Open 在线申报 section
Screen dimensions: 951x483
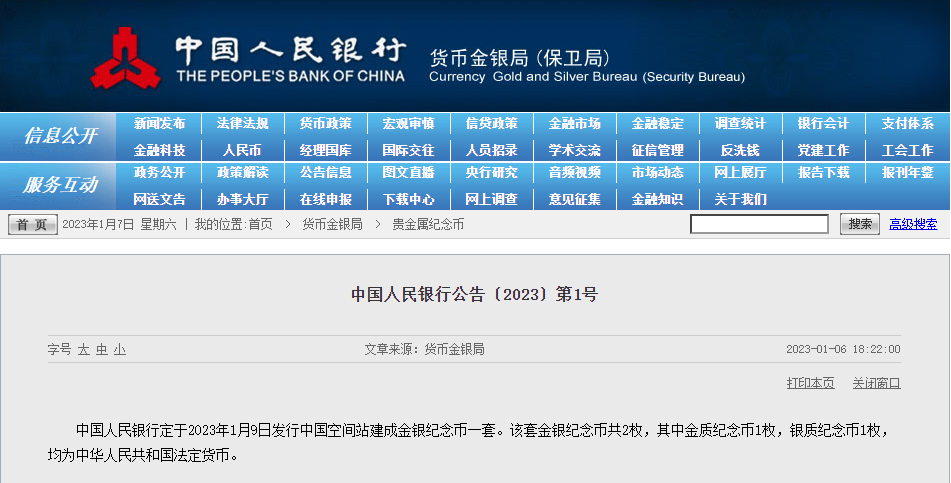tap(325, 199)
